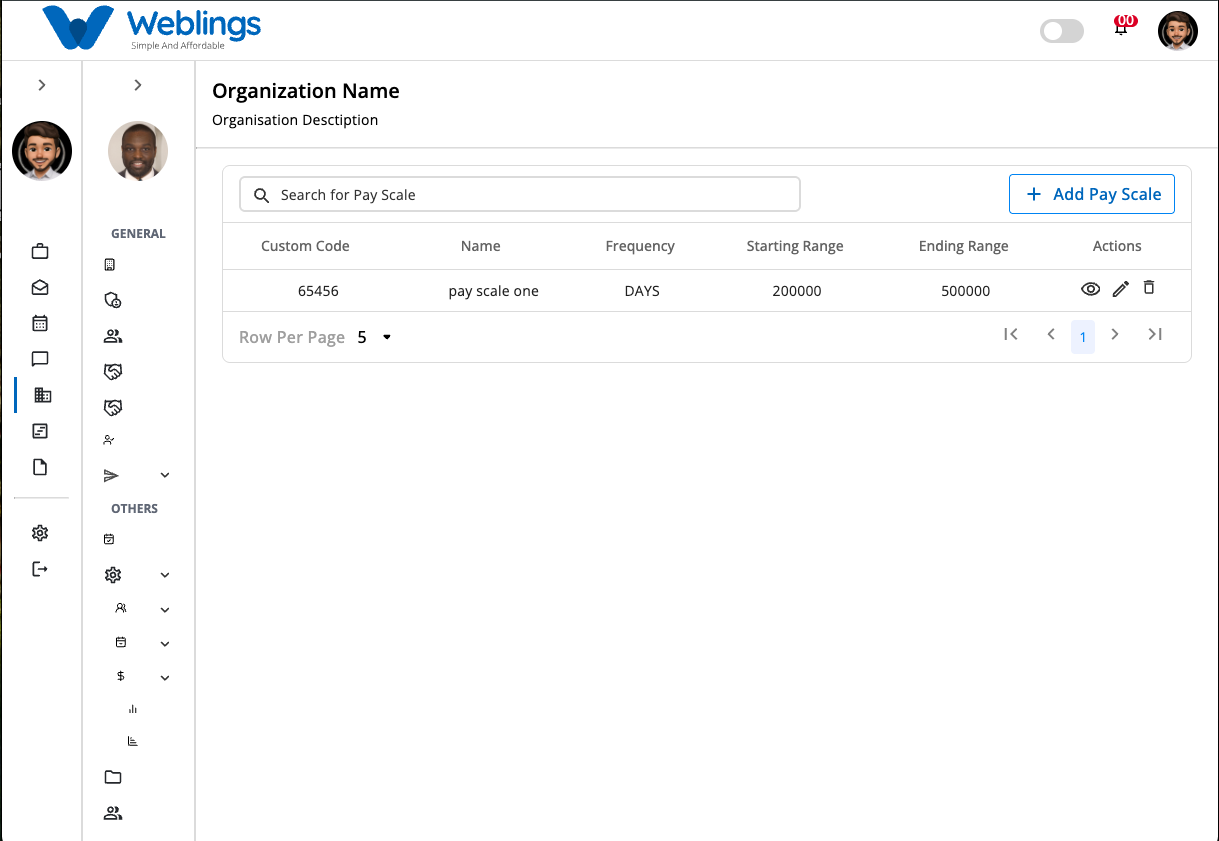Image resolution: width=1219 pixels, height=841 pixels.
Task: Open the folder icon in the inner sidebar
Action: point(113,777)
